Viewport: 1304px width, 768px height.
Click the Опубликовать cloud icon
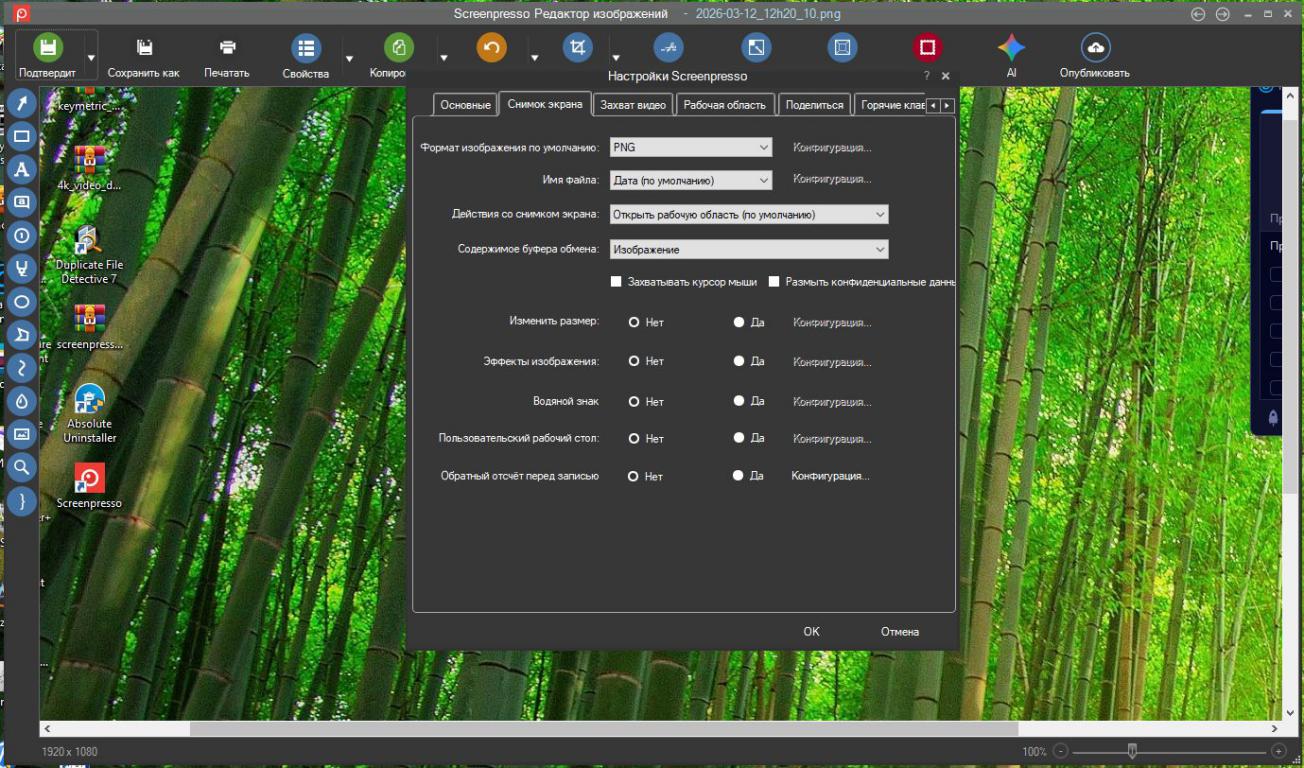(1095, 48)
